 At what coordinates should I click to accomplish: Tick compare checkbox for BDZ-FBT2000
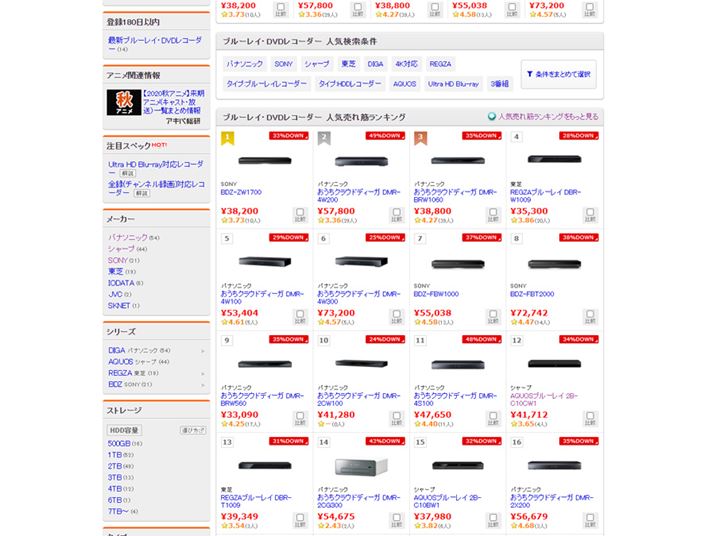(x=590, y=316)
